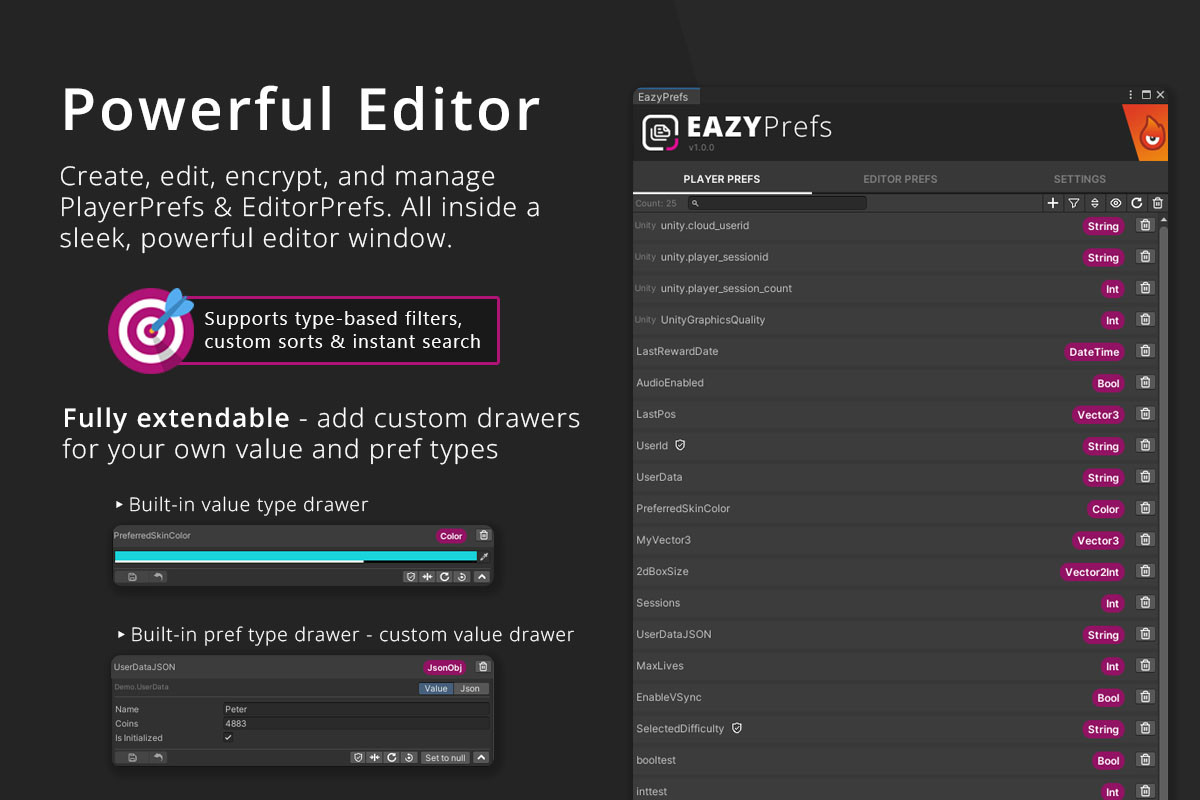Viewport: 1200px width, 800px height.
Task: Switch to the EDITOR PREFS tab
Action: (x=900, y=179)
